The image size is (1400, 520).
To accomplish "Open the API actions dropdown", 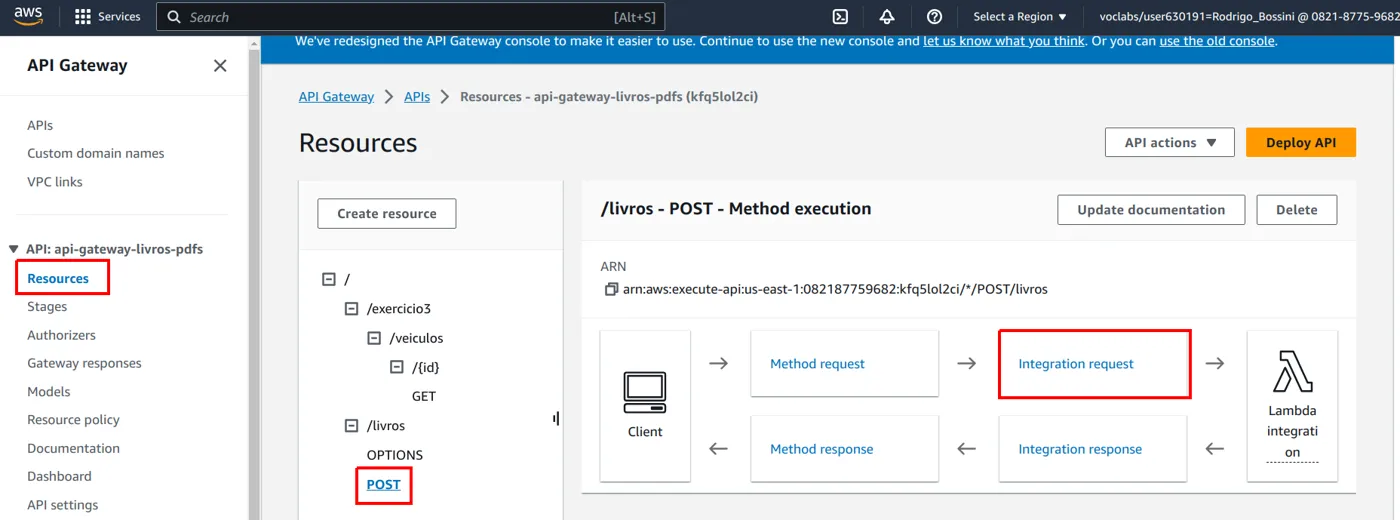I will click(1170, 143).
